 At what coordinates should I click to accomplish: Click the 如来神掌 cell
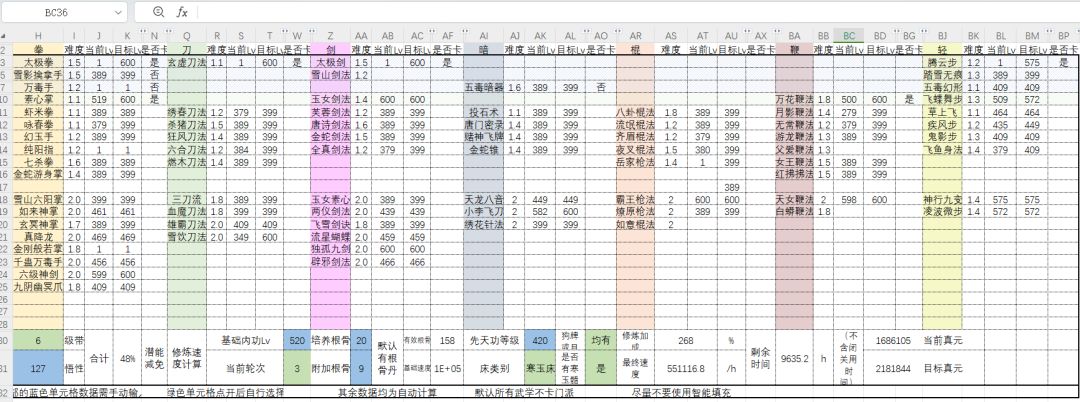(38, 211)
